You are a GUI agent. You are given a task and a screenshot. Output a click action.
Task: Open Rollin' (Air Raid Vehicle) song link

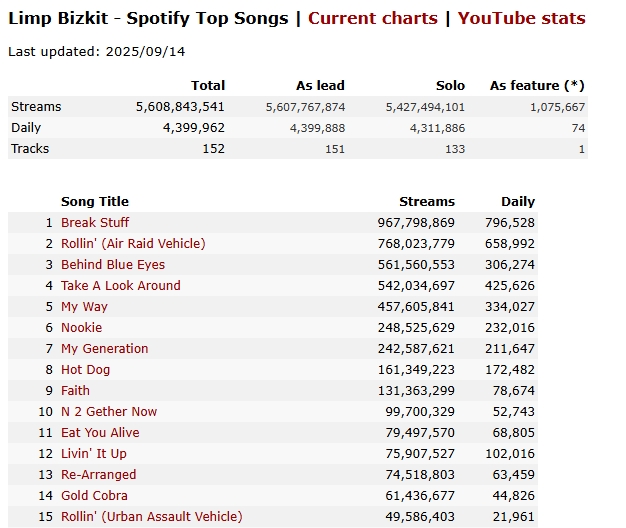click(x=133, y=243)
